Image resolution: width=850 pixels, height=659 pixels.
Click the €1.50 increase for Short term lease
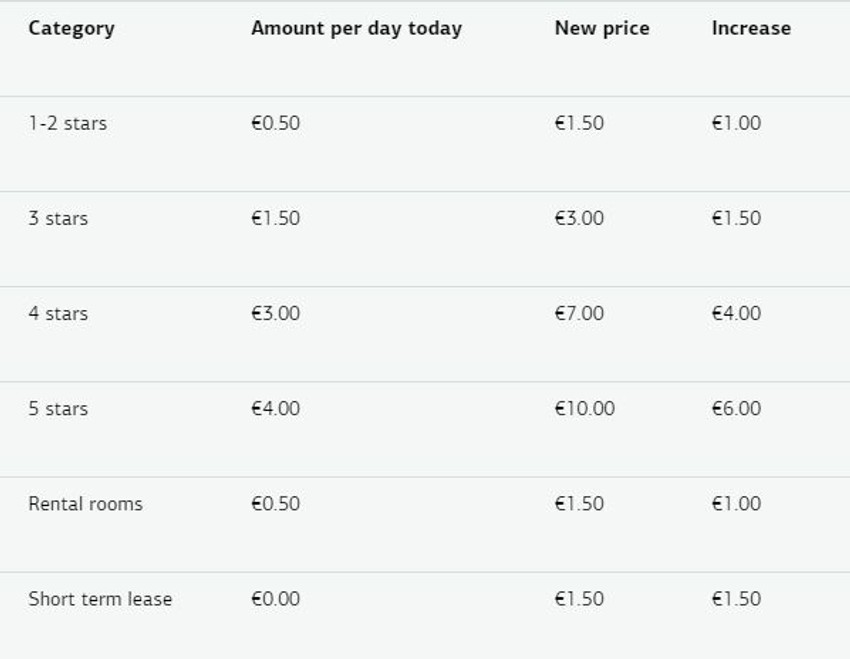[x=736, y=599]
